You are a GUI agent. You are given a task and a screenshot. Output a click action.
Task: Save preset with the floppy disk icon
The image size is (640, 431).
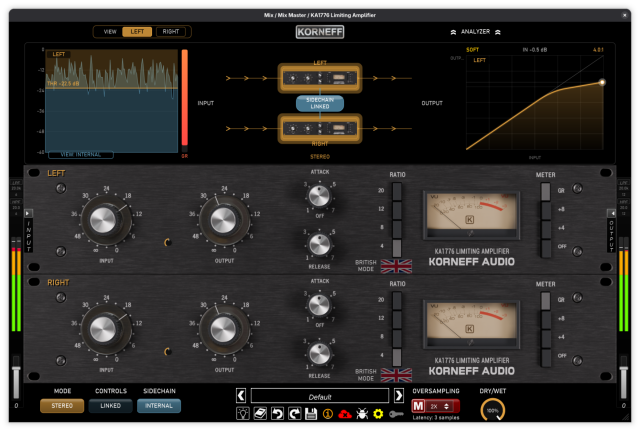point(311,414)
